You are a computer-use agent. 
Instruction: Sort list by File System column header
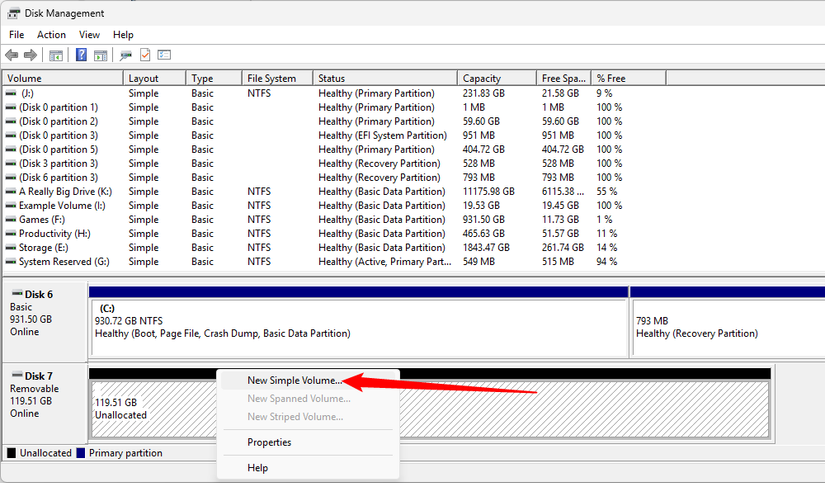(x=272, y=78)
